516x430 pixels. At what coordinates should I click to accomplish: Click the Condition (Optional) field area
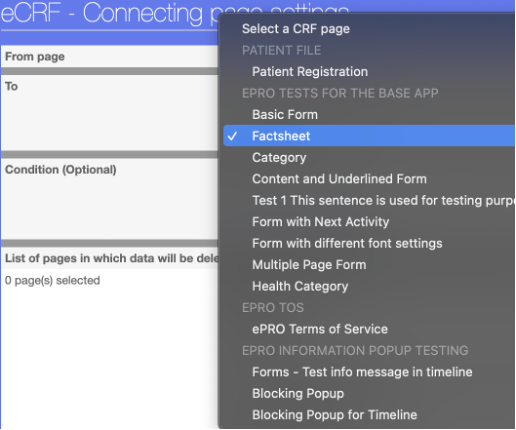pyautogui.click(x=109, y=199)
